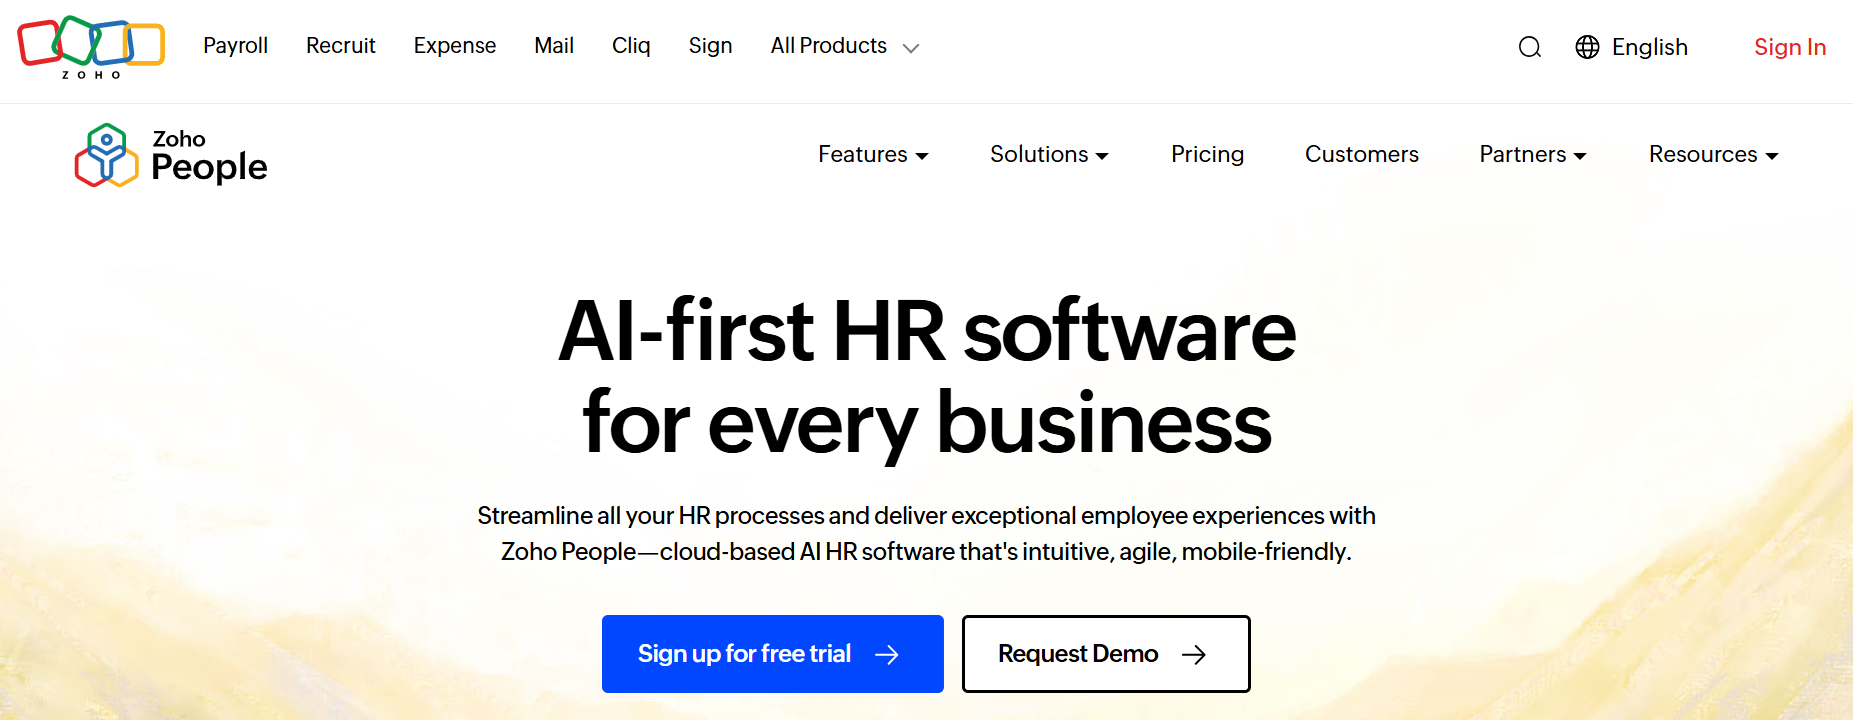Screen dimensions: 1853x720
Task: Click the globe language icon
Action: pos(1587,47)
